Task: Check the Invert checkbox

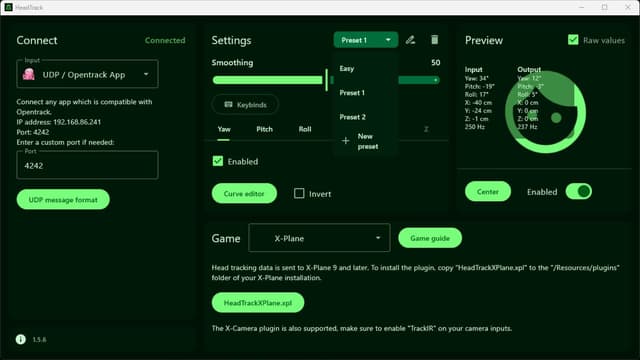Action: point(299,193)
